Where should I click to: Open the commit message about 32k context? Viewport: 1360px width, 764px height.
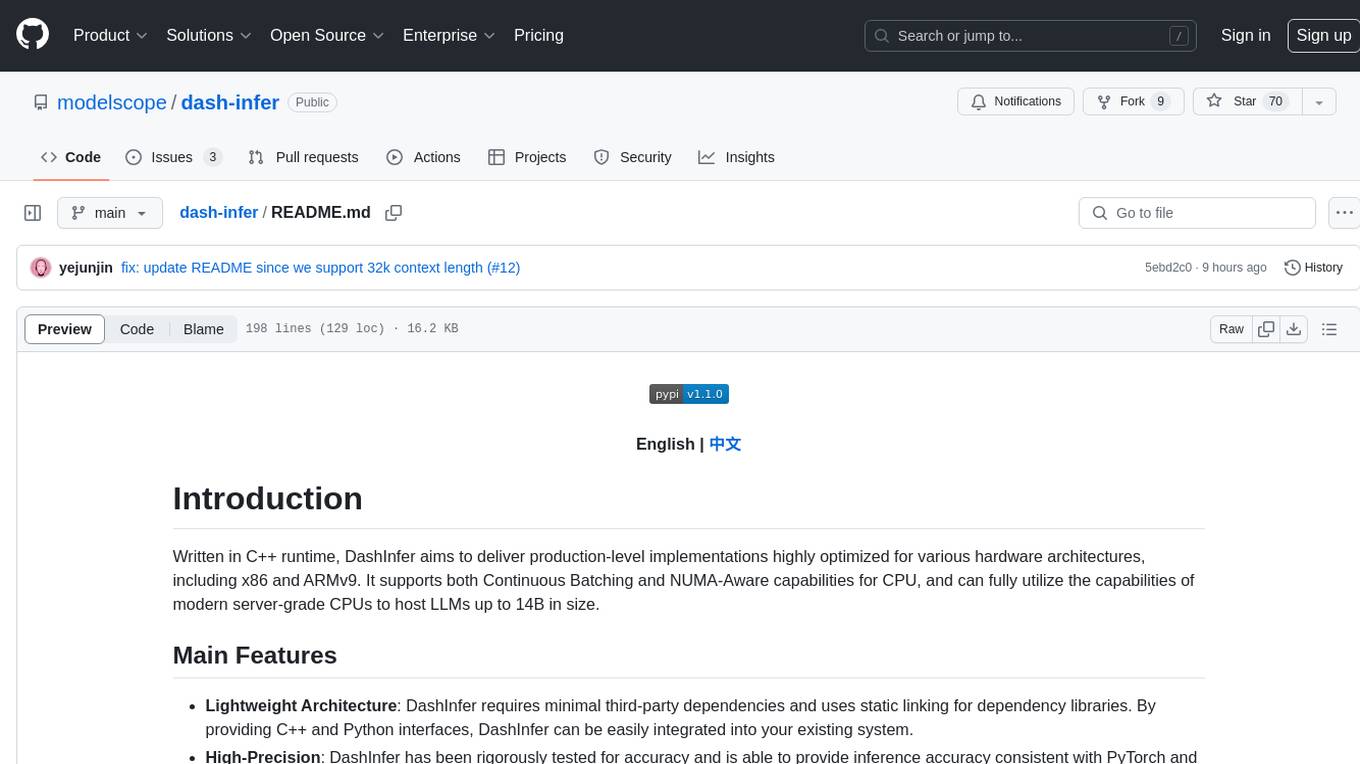(x=300, y=268)
